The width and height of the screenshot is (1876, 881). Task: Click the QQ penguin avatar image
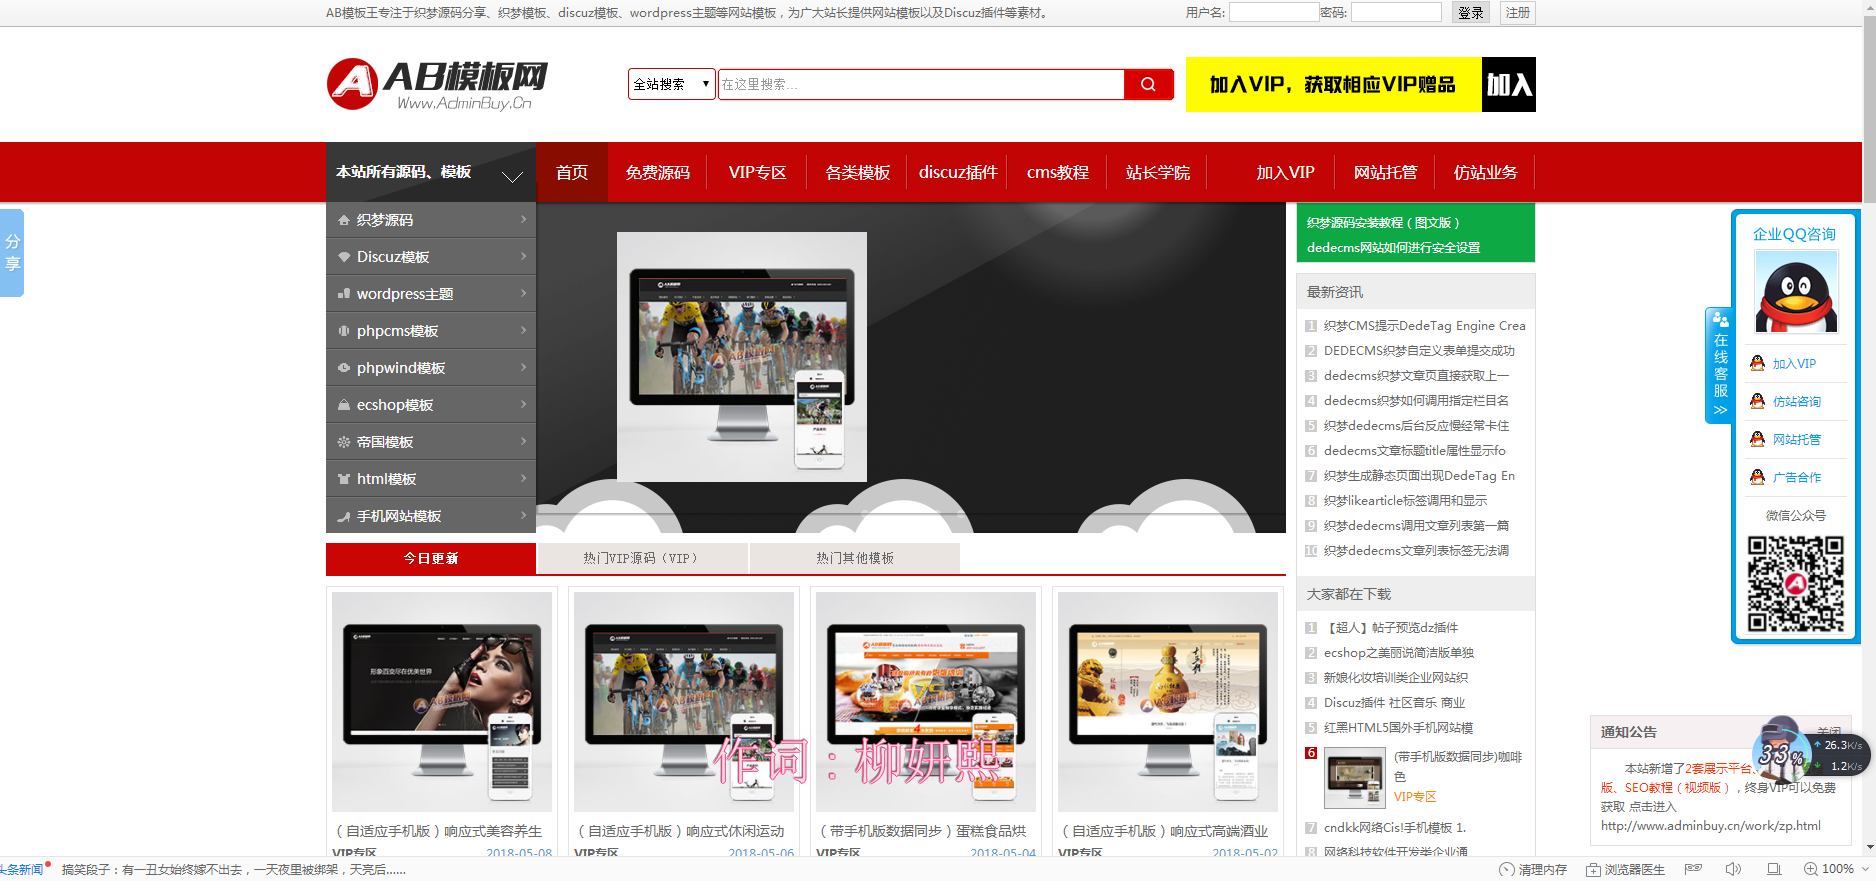(x=1796, y=292)
